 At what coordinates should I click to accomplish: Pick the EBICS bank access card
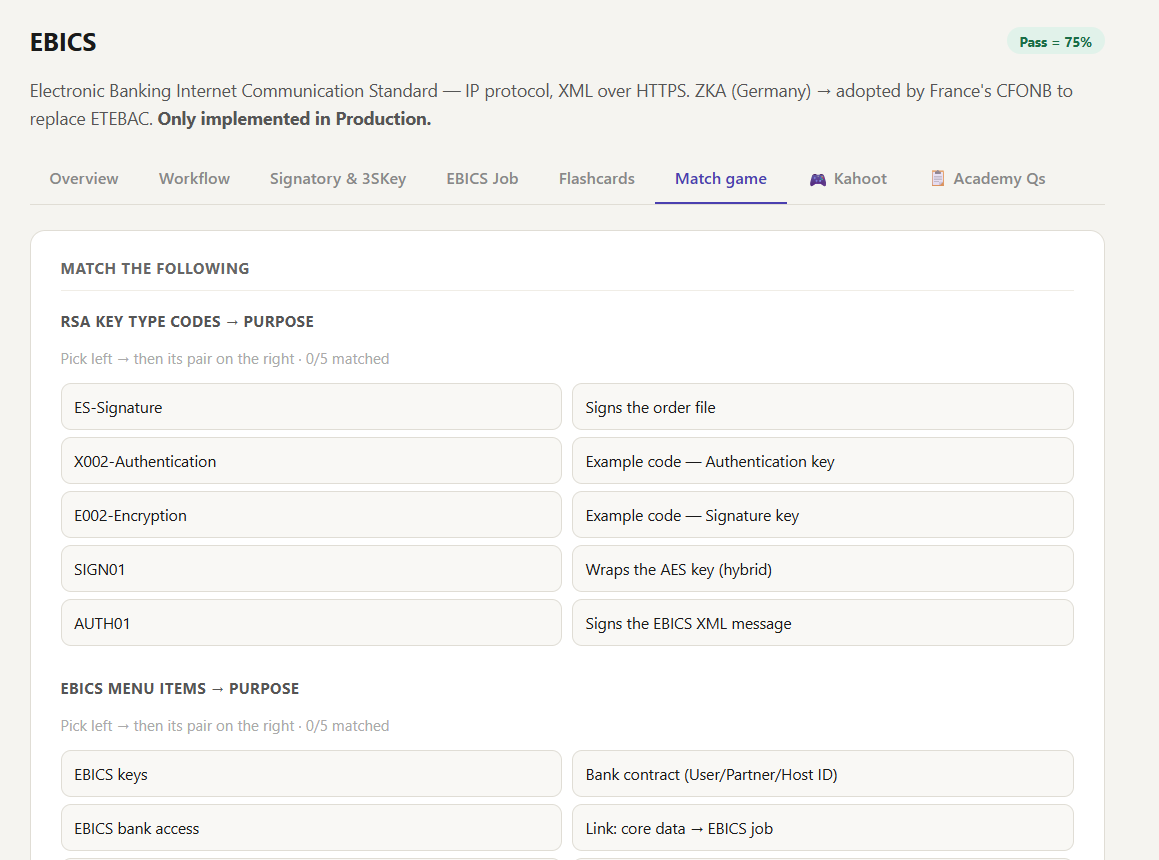(311, 827)
